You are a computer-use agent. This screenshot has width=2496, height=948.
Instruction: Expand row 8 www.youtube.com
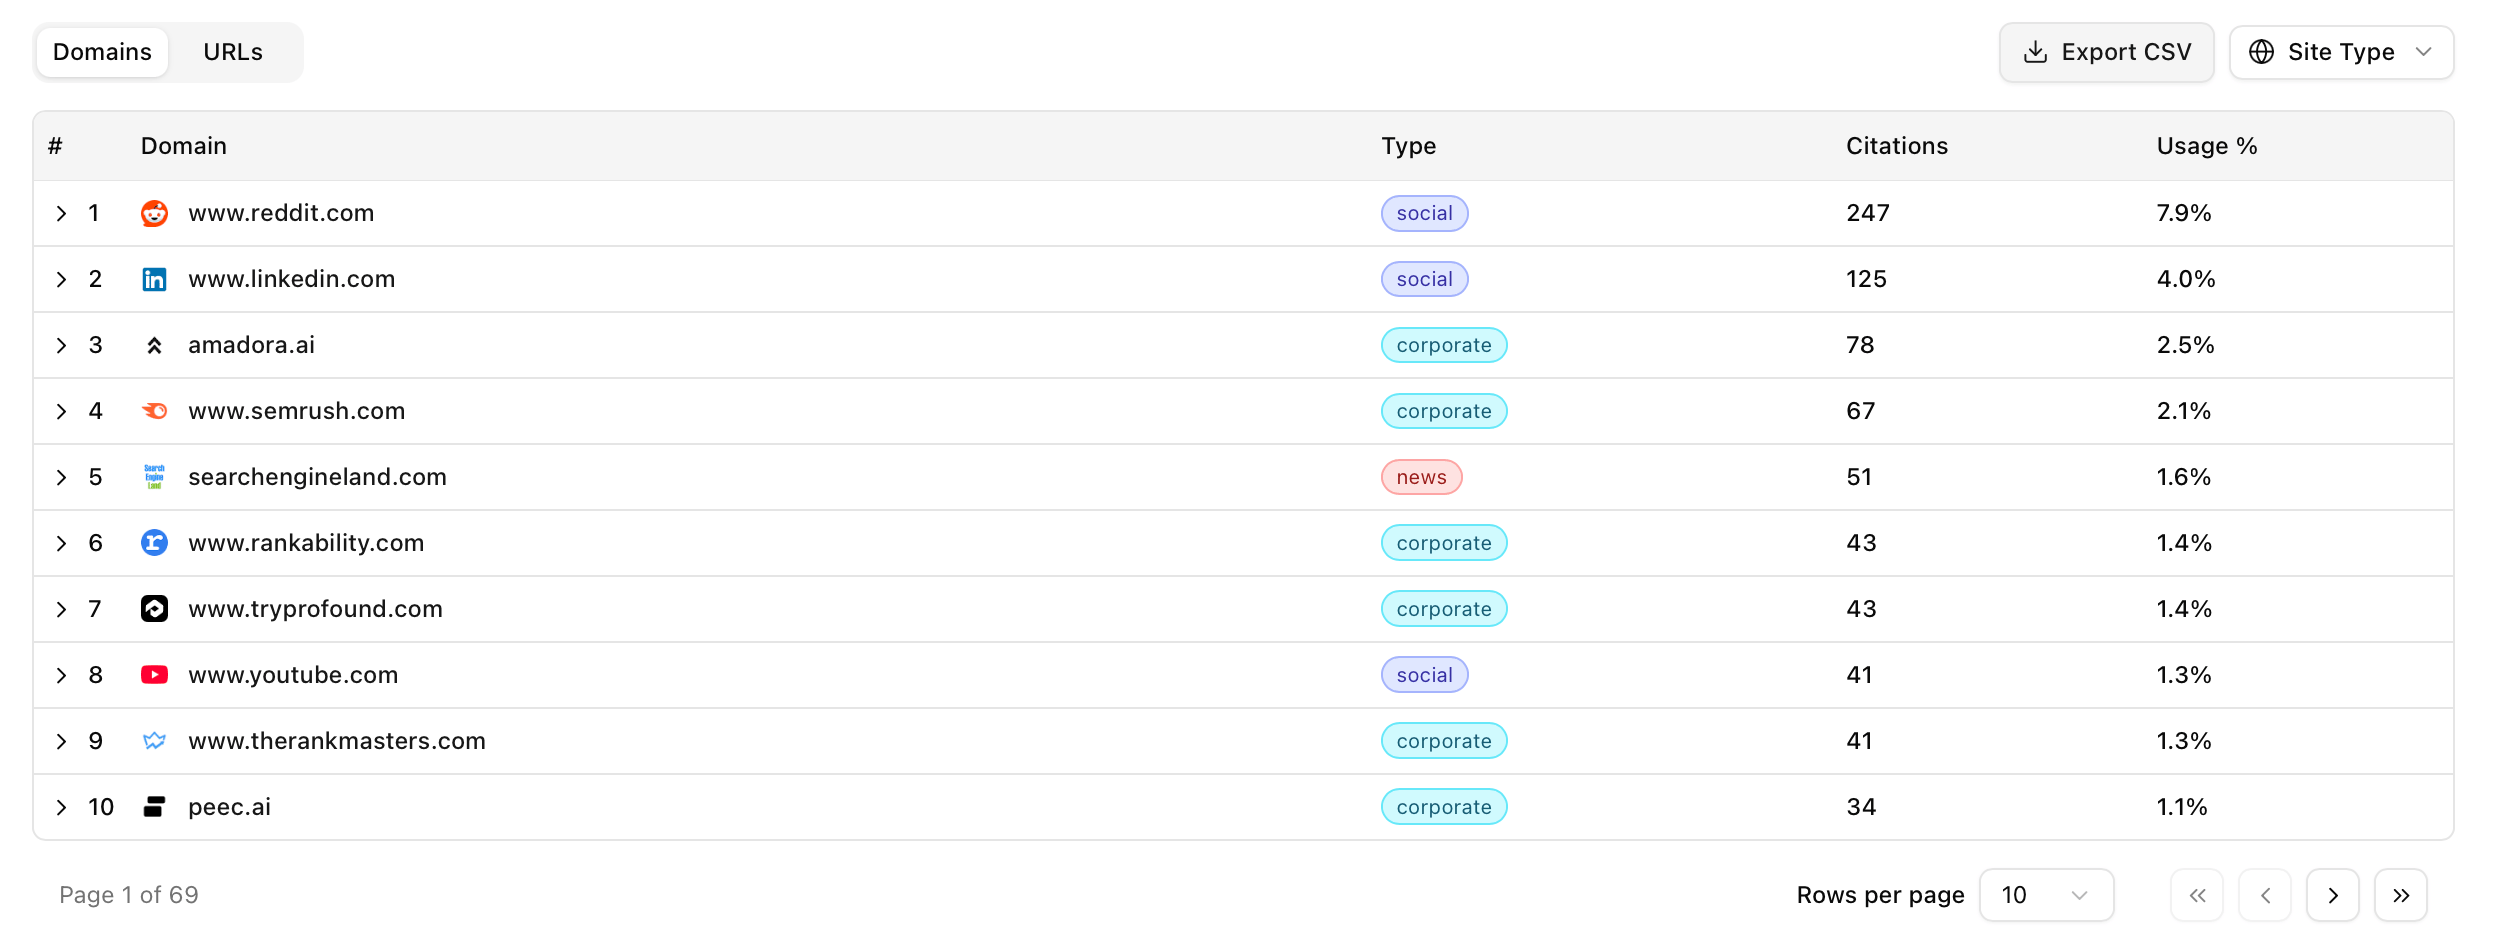click(61, 675)
